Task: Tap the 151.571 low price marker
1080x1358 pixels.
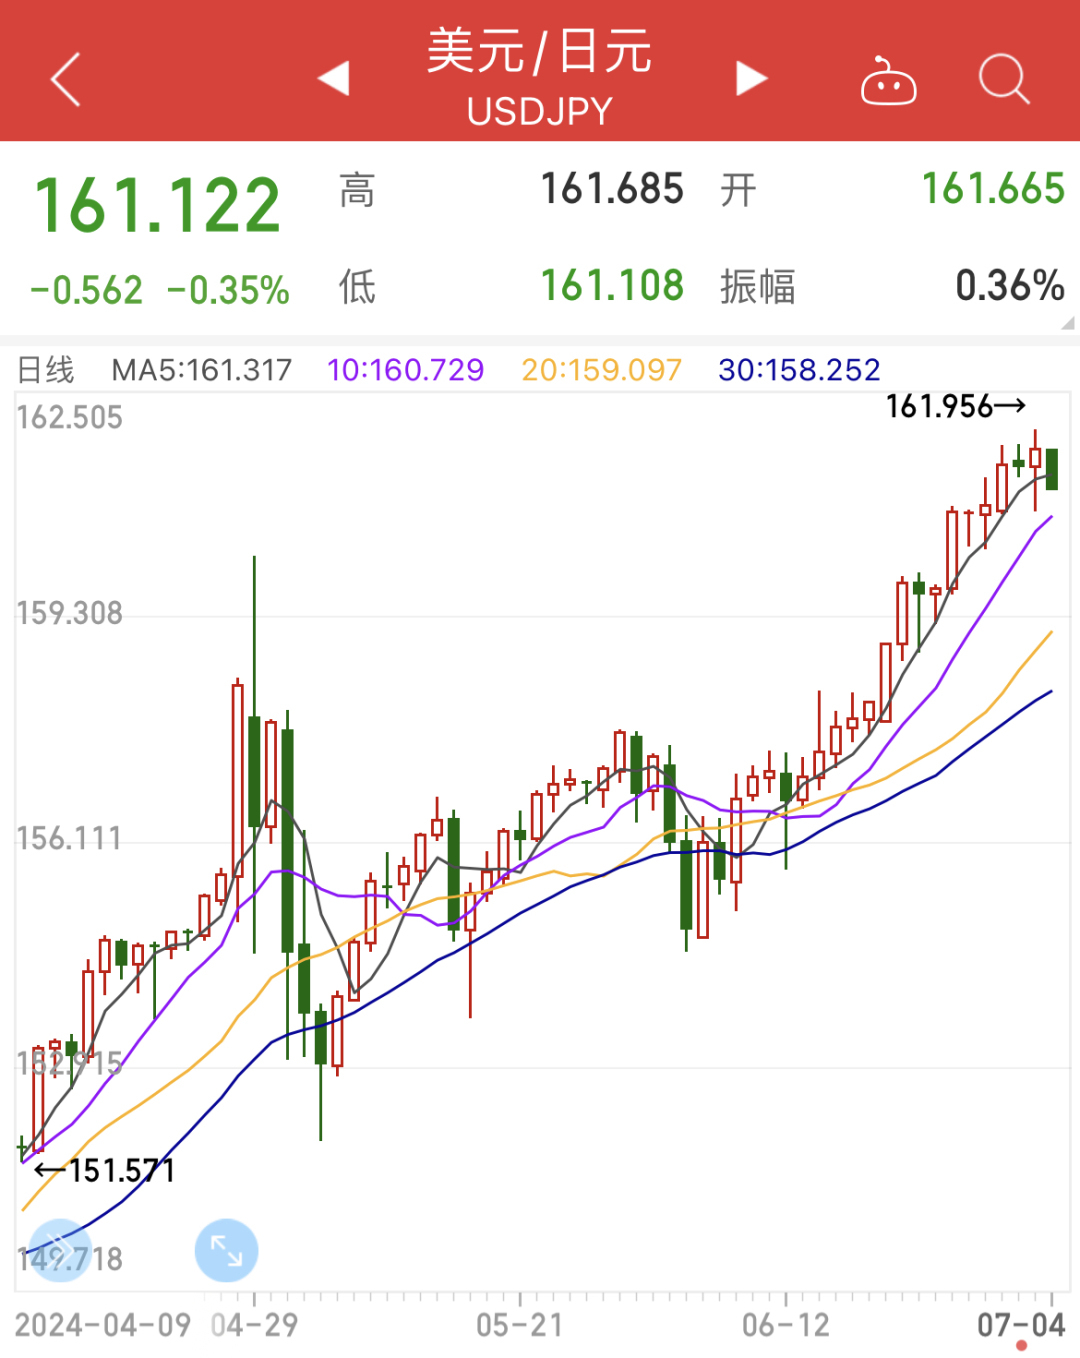Action: (105, 1170)
